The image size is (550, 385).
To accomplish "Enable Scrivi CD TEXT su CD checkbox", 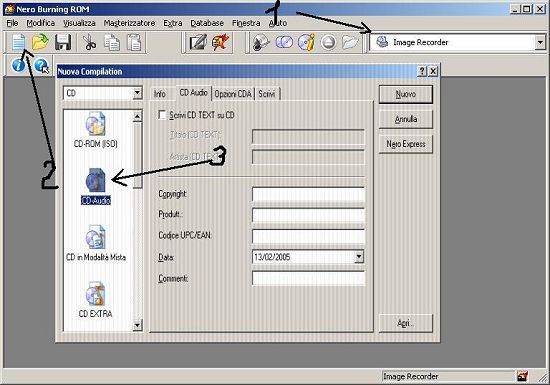I will point(162,115).
